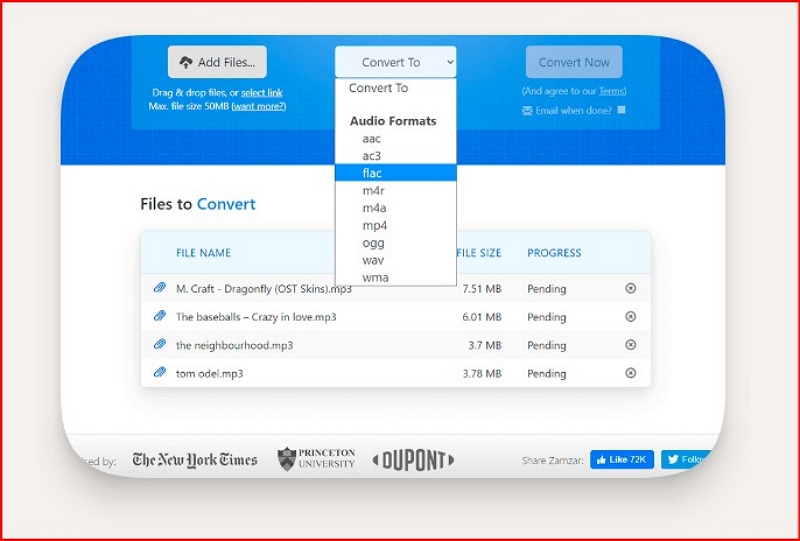Select m4a audio format
This screenshot has width=800, height=541.
tap(395, 208)
